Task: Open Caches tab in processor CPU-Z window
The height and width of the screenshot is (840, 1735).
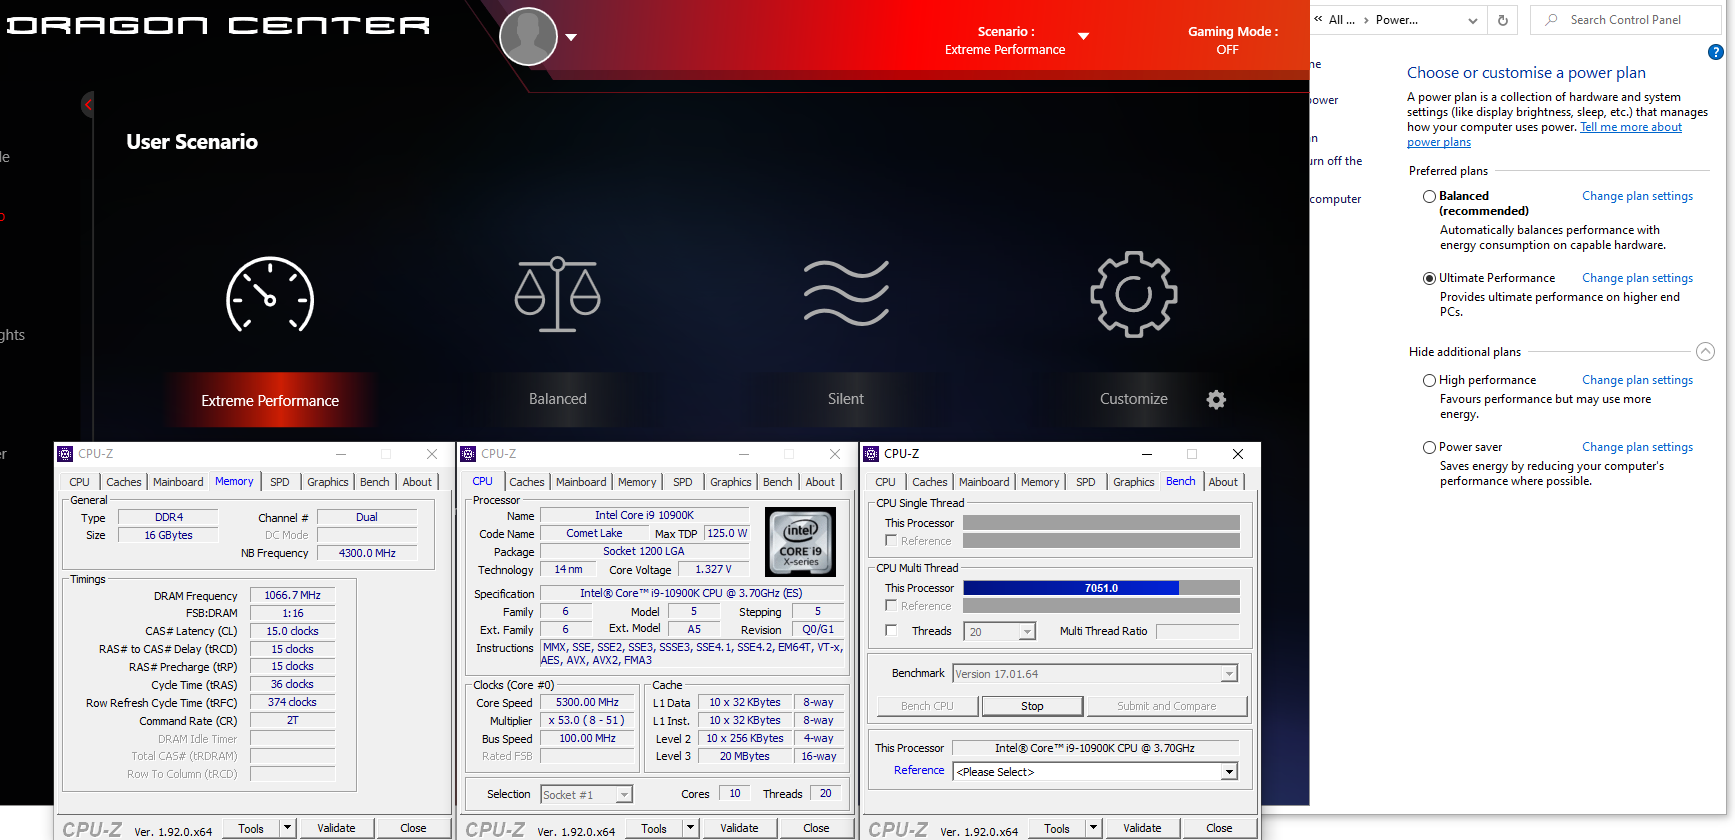Action: click(527, 482)
